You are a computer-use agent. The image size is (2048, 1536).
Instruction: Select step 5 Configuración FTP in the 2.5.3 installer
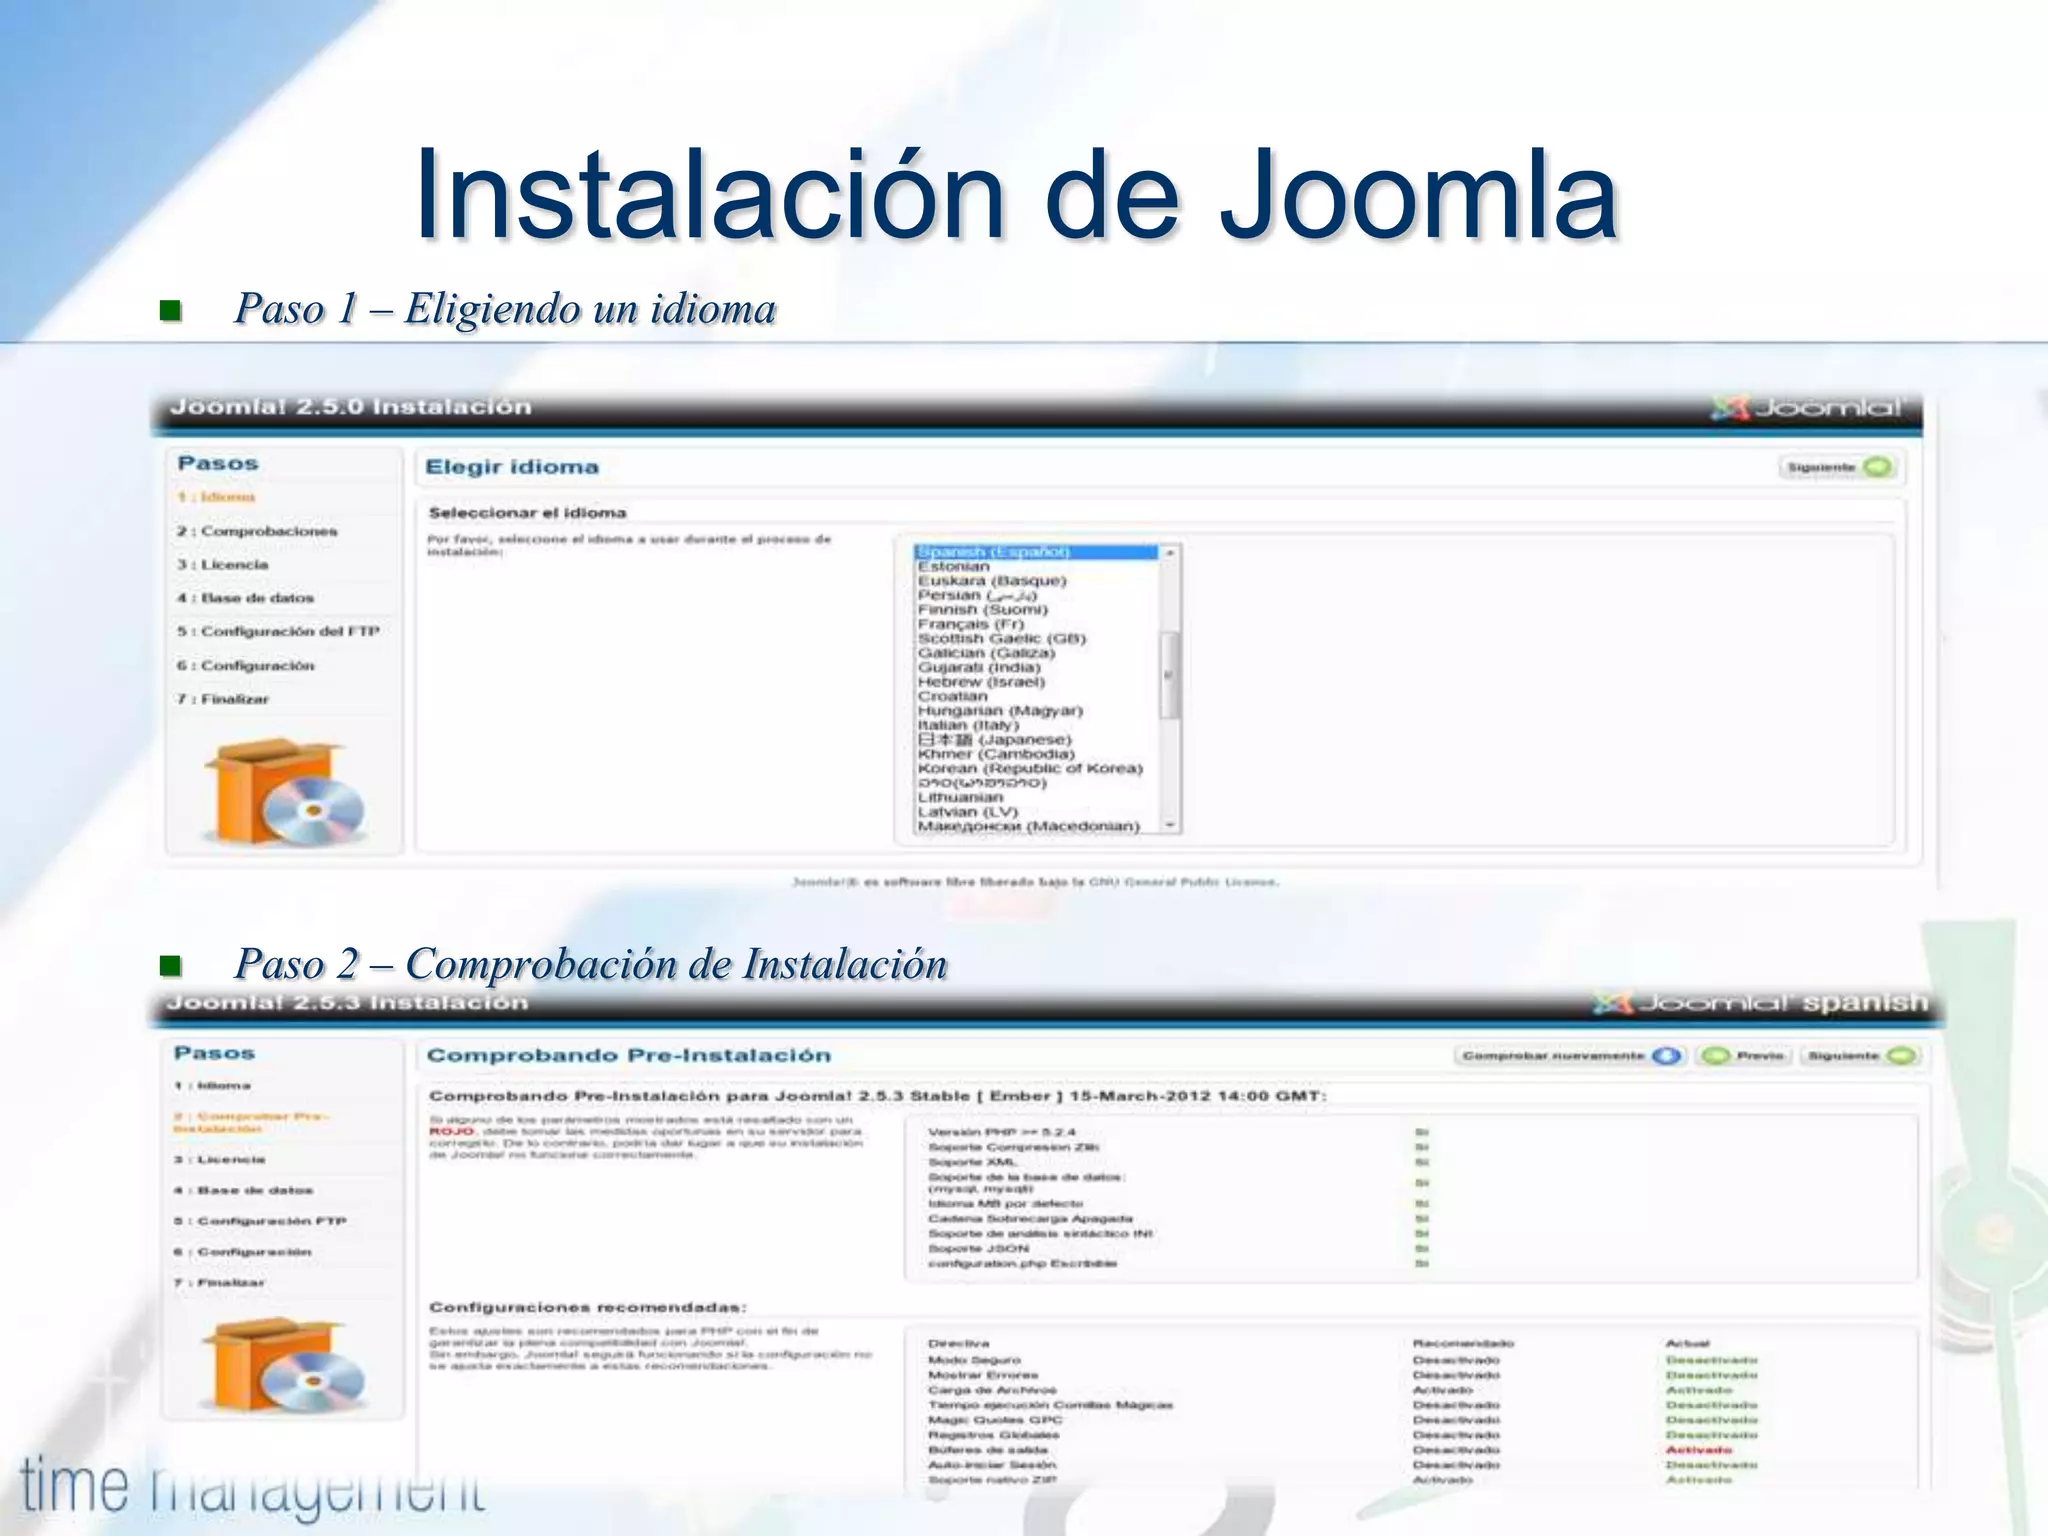pyautogui.click(x=259, y=1222)
